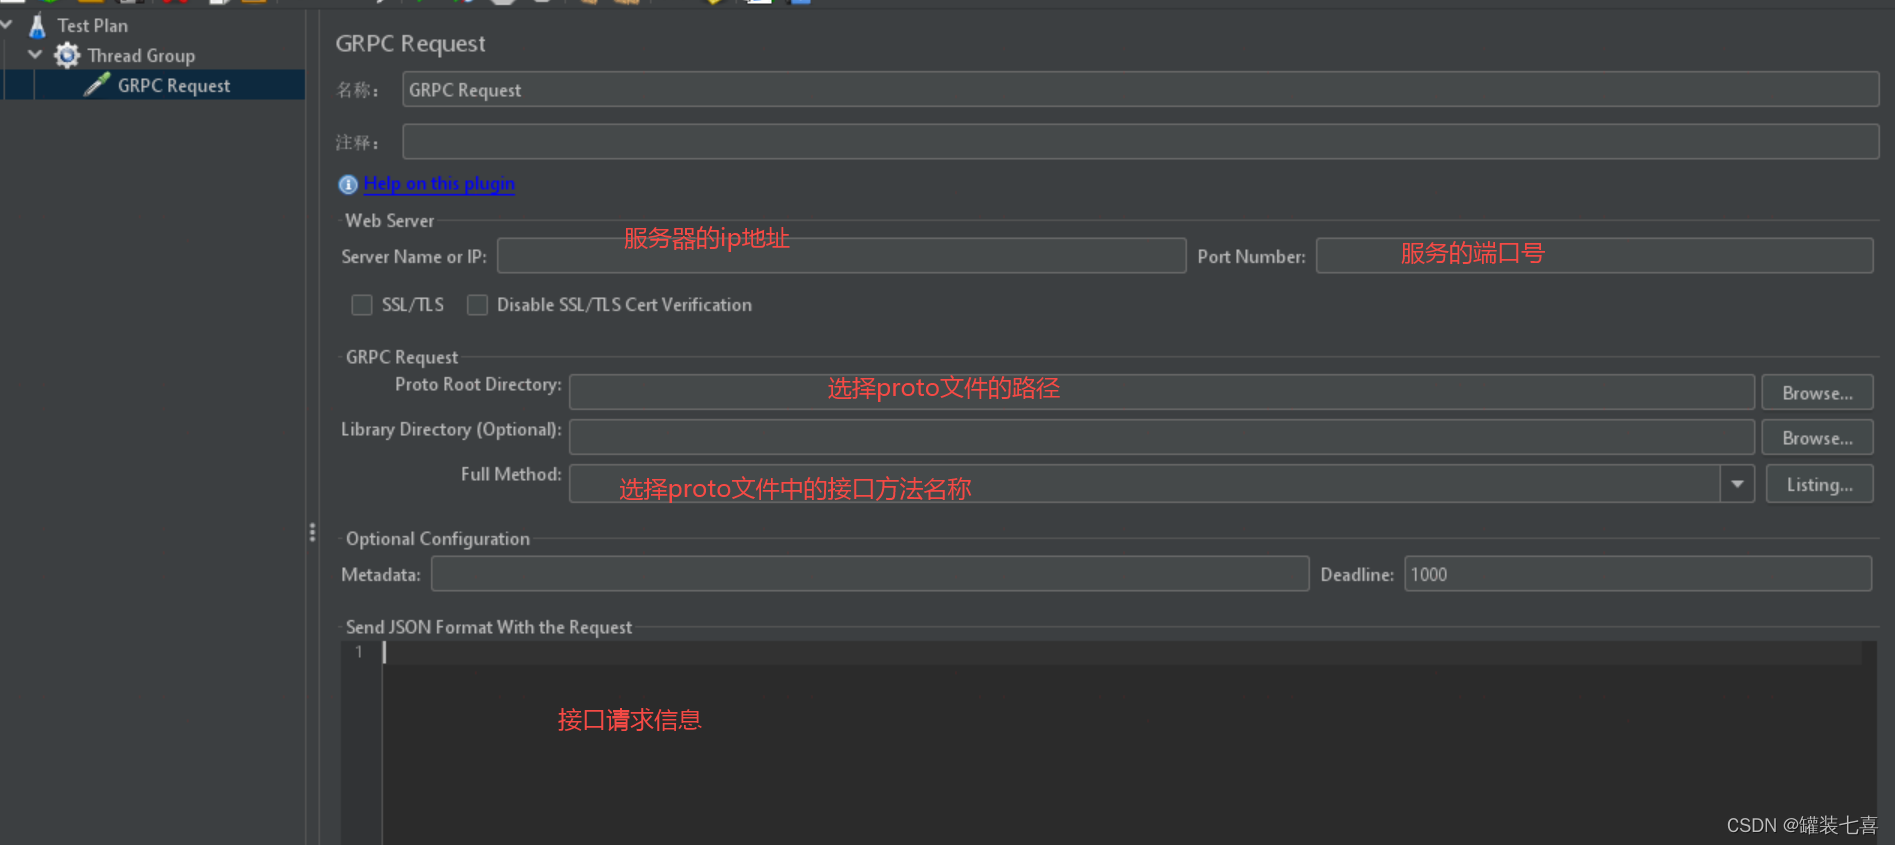Focus the name field containing GRPC Request
Viewport: 1895px width, 845px height.
coord(1140,89)
